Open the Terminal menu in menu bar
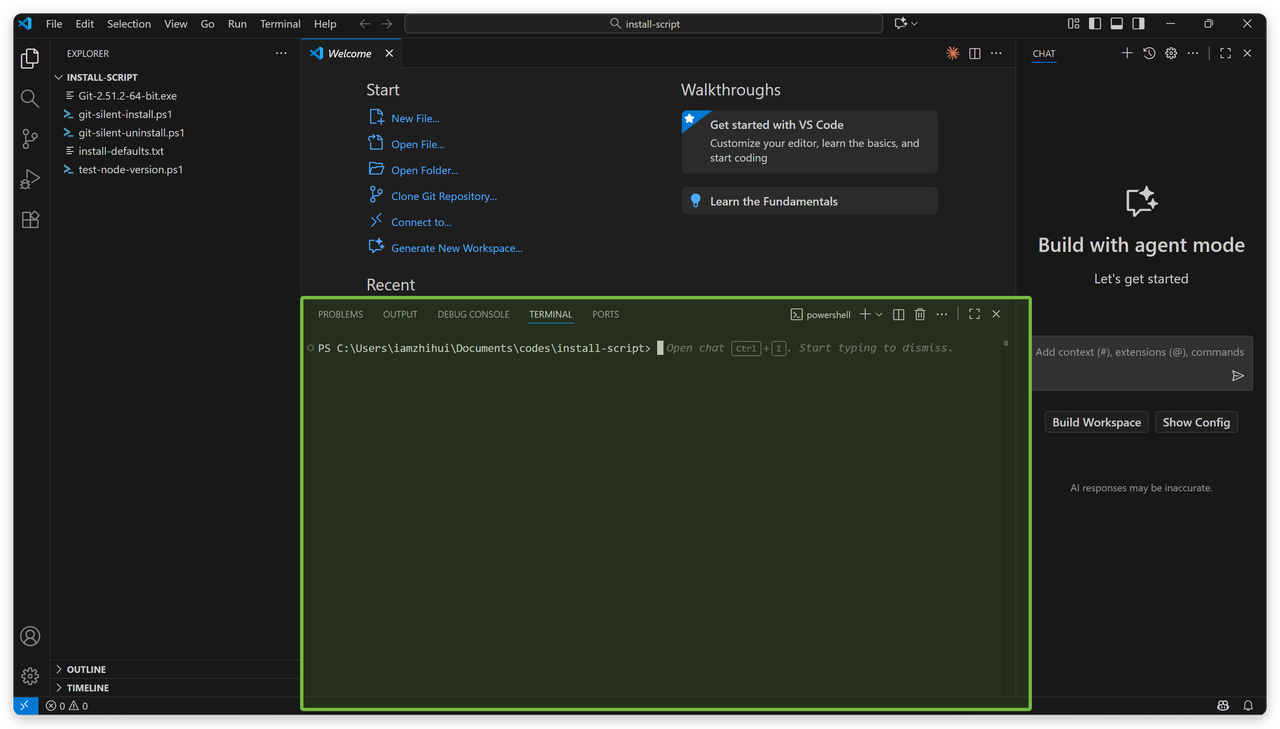 (x=280, y=23)
